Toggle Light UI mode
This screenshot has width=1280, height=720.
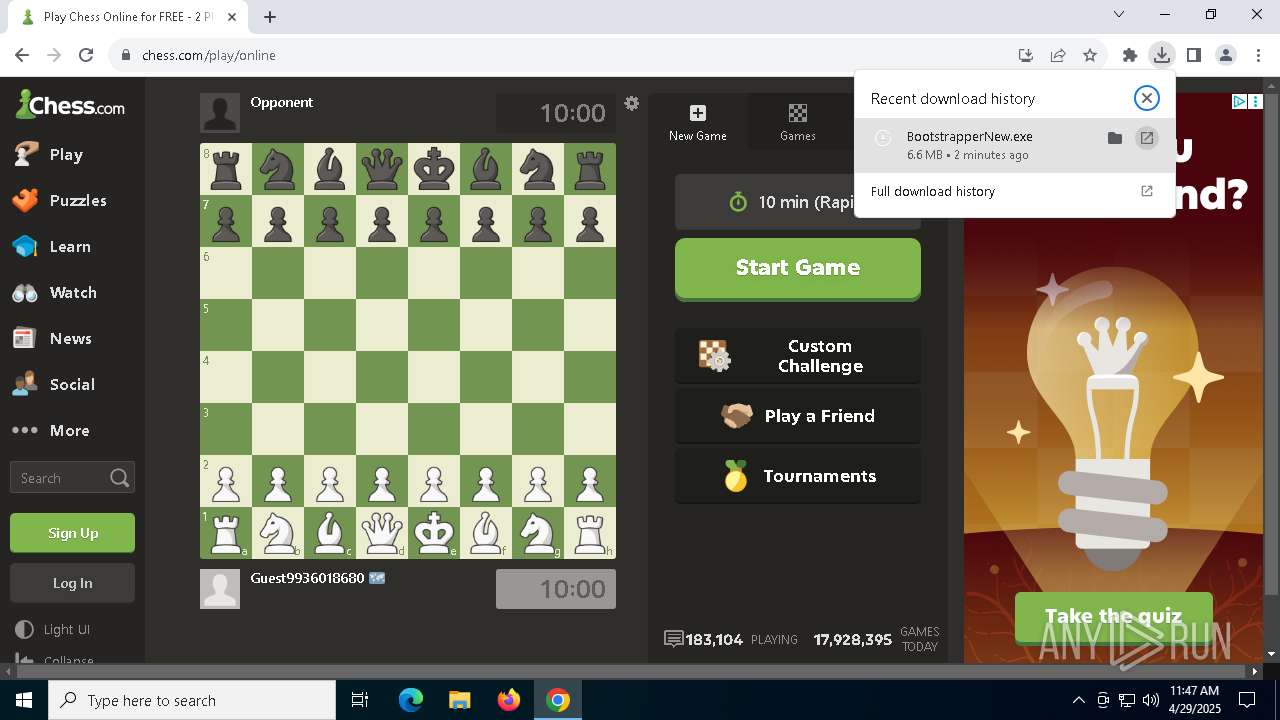coord(66,629)
